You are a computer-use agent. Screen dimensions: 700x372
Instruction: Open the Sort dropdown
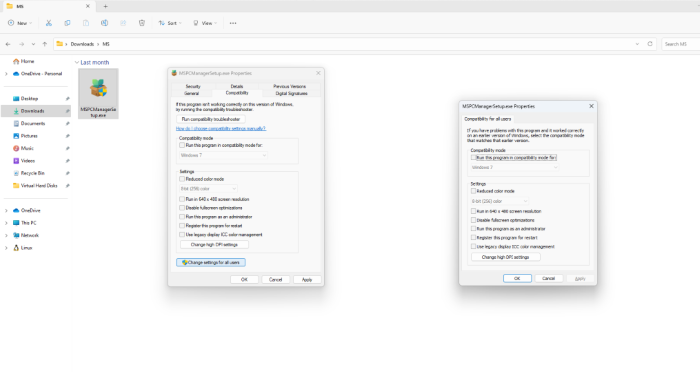pyautogui.click(x=170, y=23)
